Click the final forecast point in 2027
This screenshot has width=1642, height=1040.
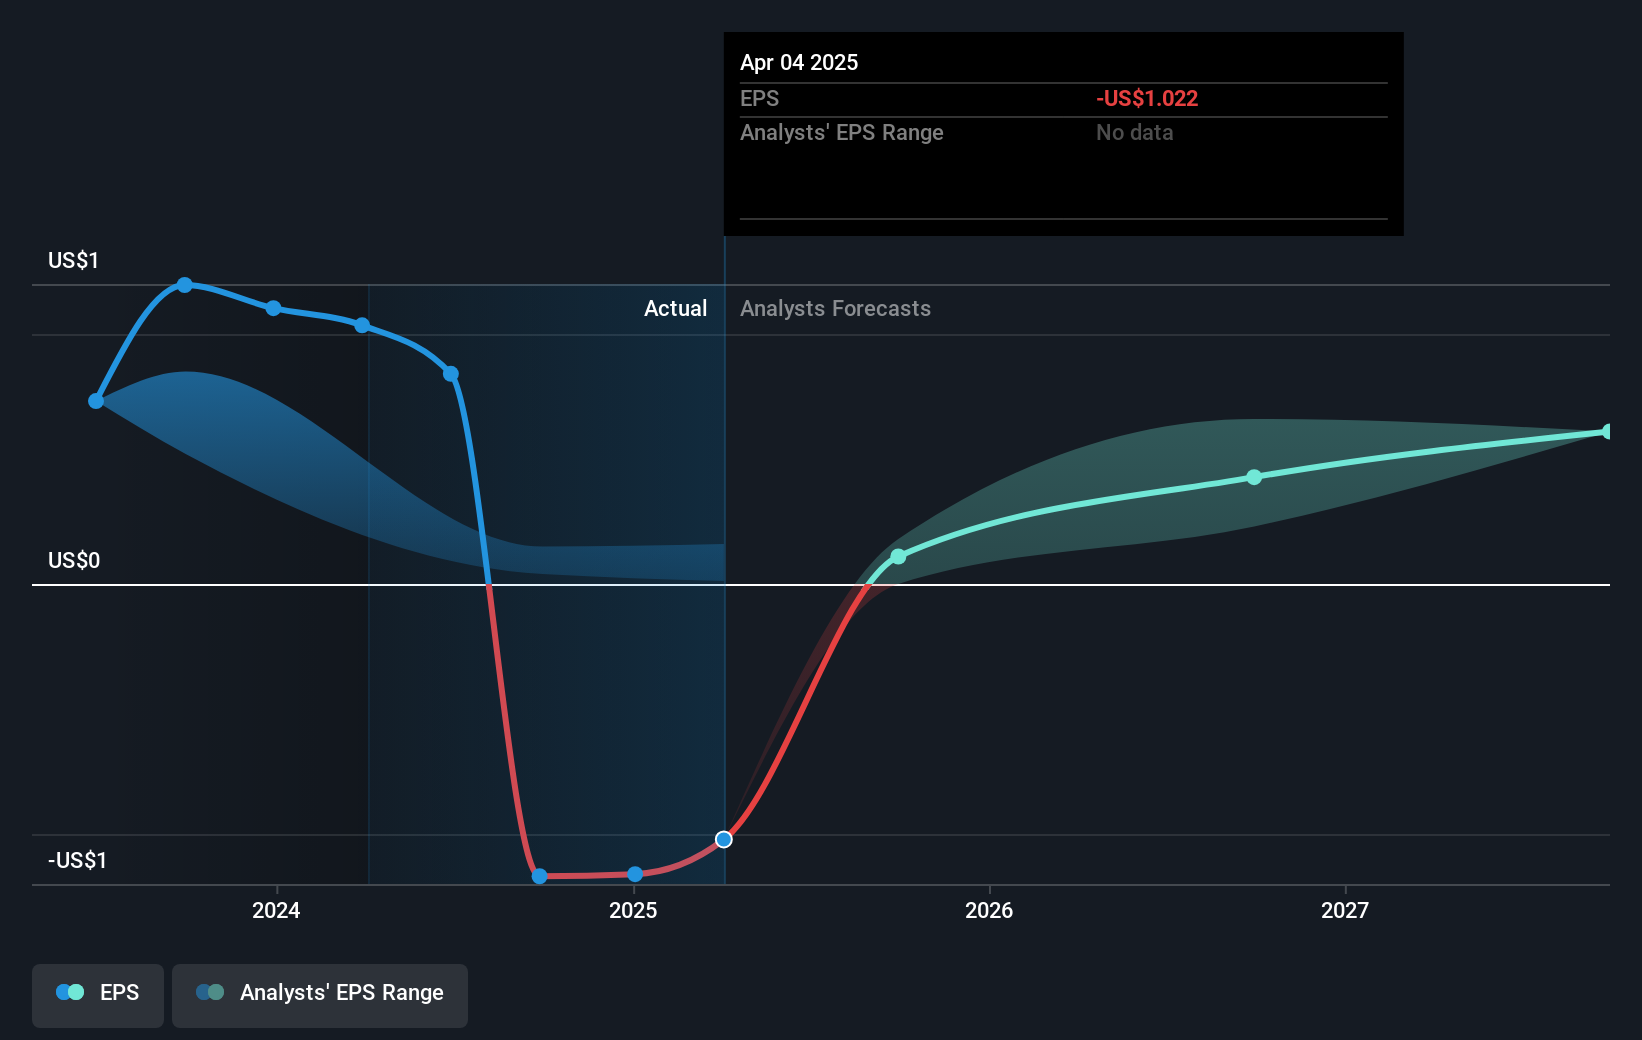[x=1608, y=432]
